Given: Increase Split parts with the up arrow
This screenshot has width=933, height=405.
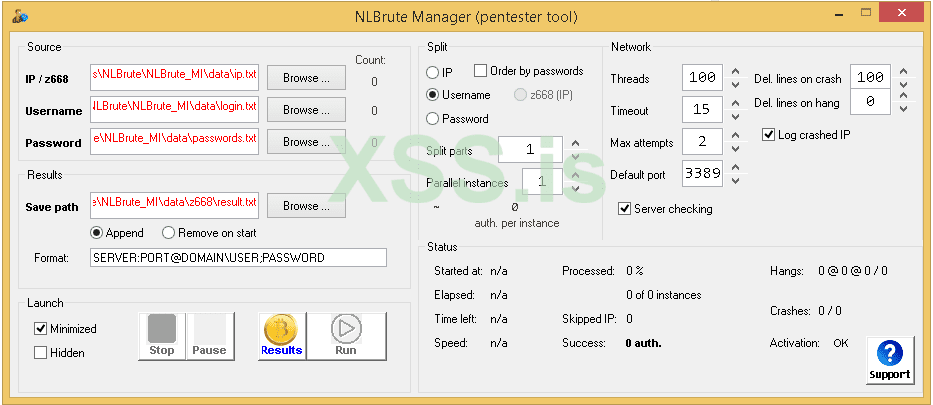Looking at the screenshot, I should coord(575,143).
